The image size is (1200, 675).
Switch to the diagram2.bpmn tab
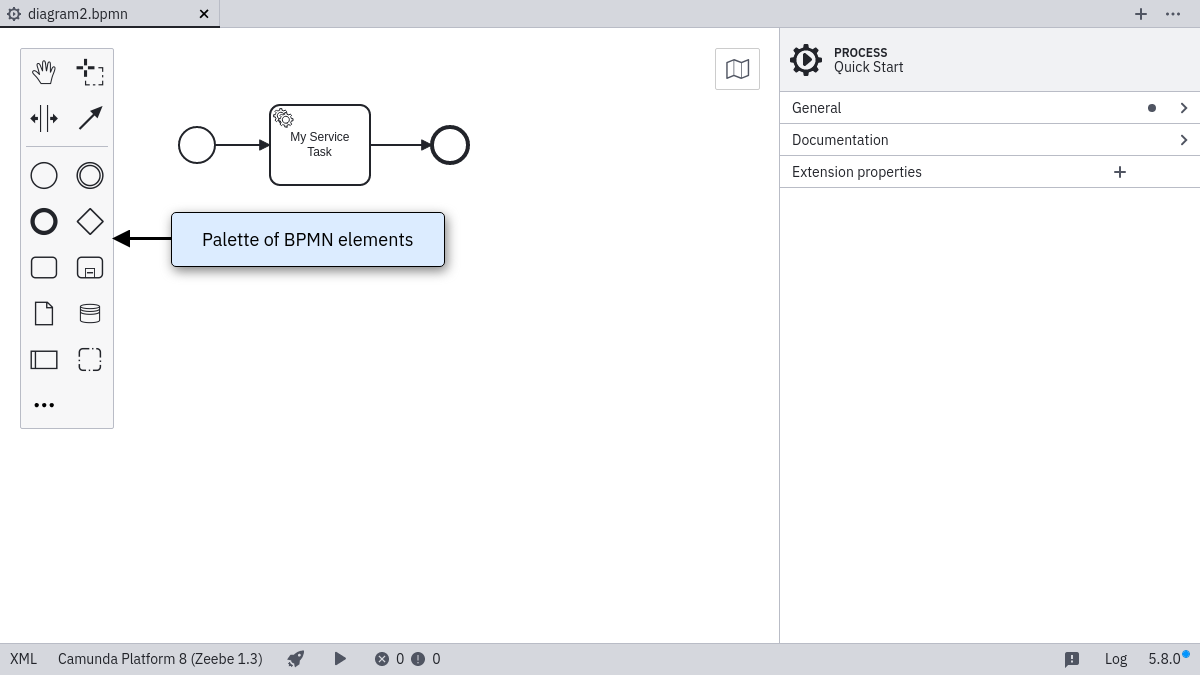click(x=78, y=14)
